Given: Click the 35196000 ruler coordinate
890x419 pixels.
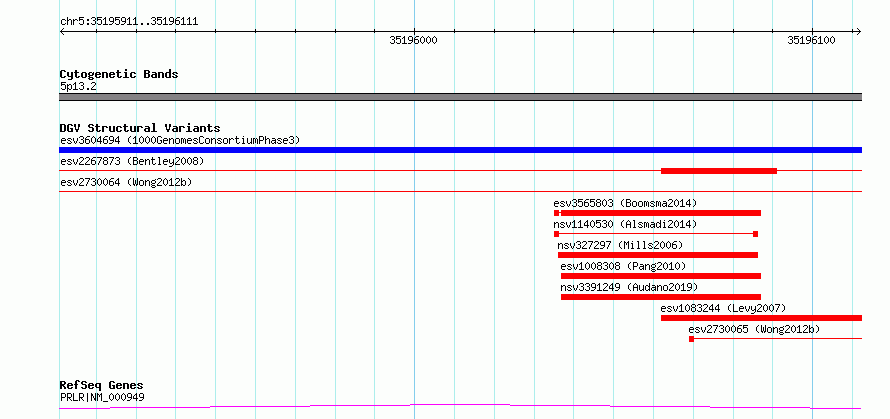Looking at the screenshot, I should click(414, 41).
